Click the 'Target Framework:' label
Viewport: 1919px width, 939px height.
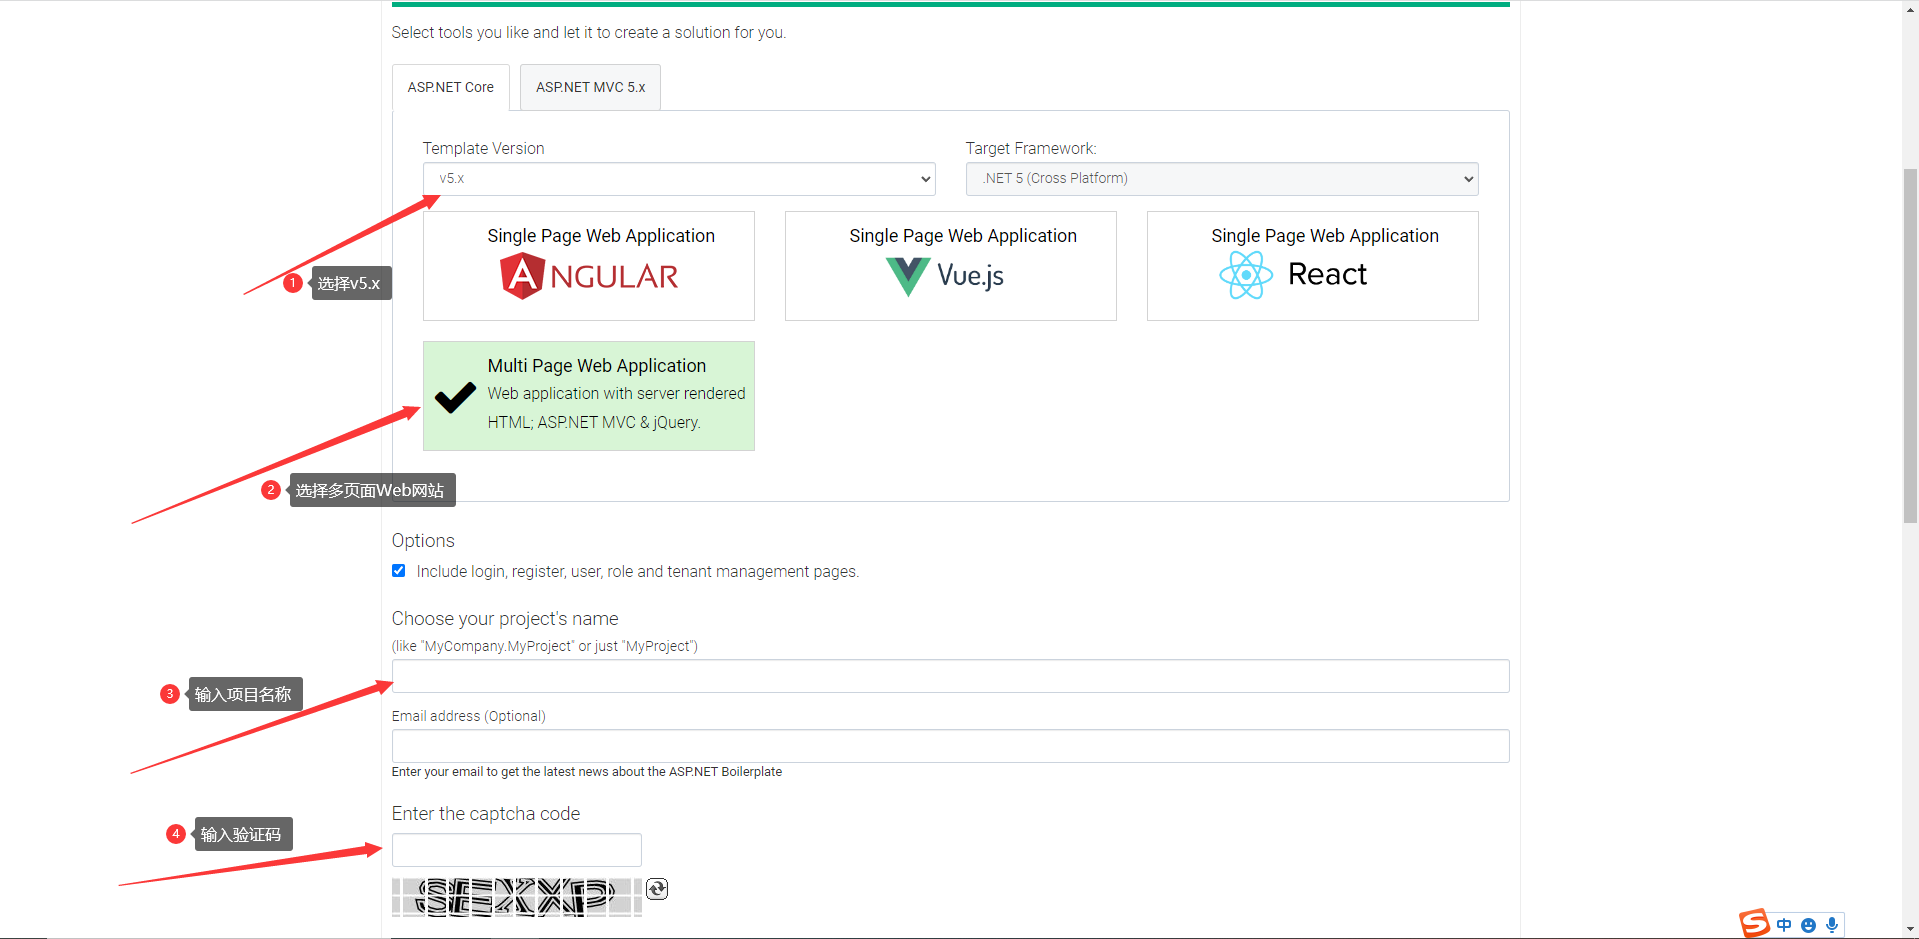pos(1031,149)
